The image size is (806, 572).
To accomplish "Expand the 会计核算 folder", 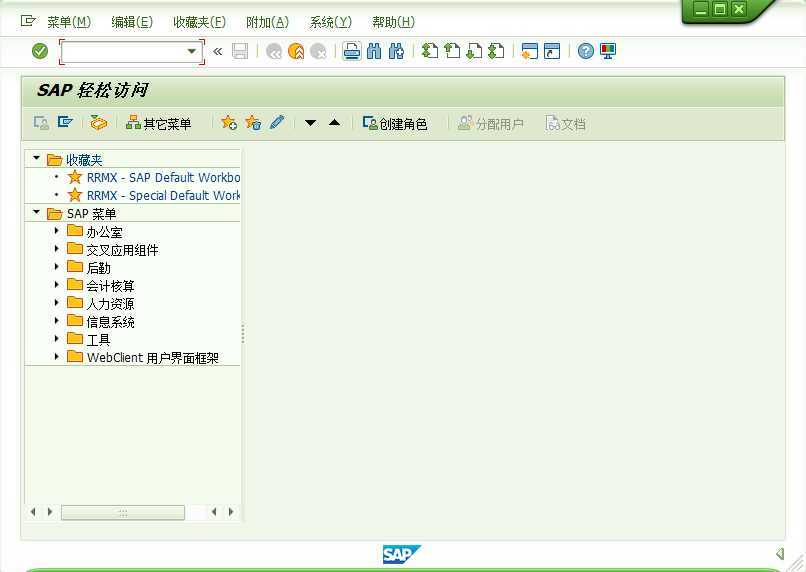I will point(57,285).
